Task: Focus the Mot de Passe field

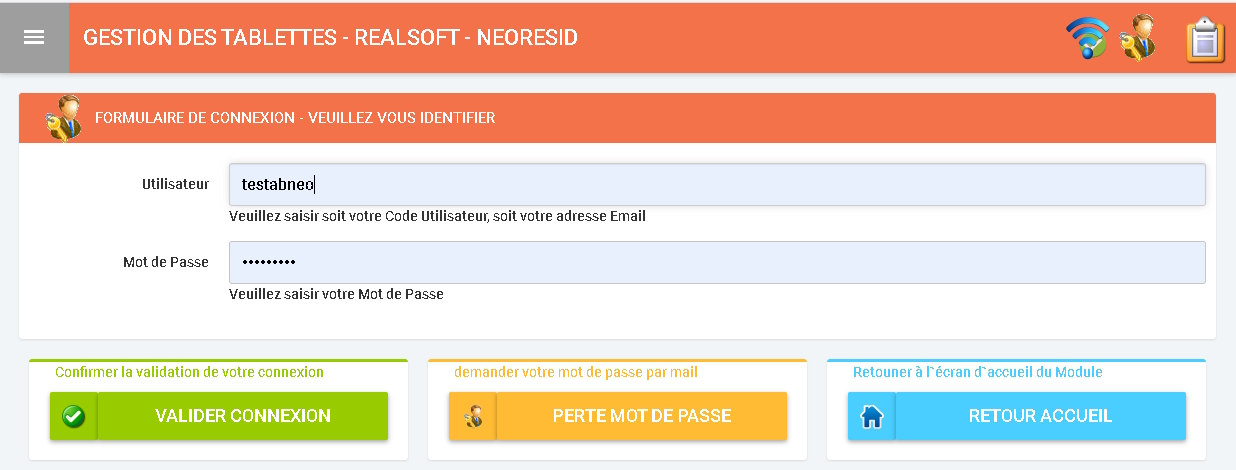Action: [716, 262]
